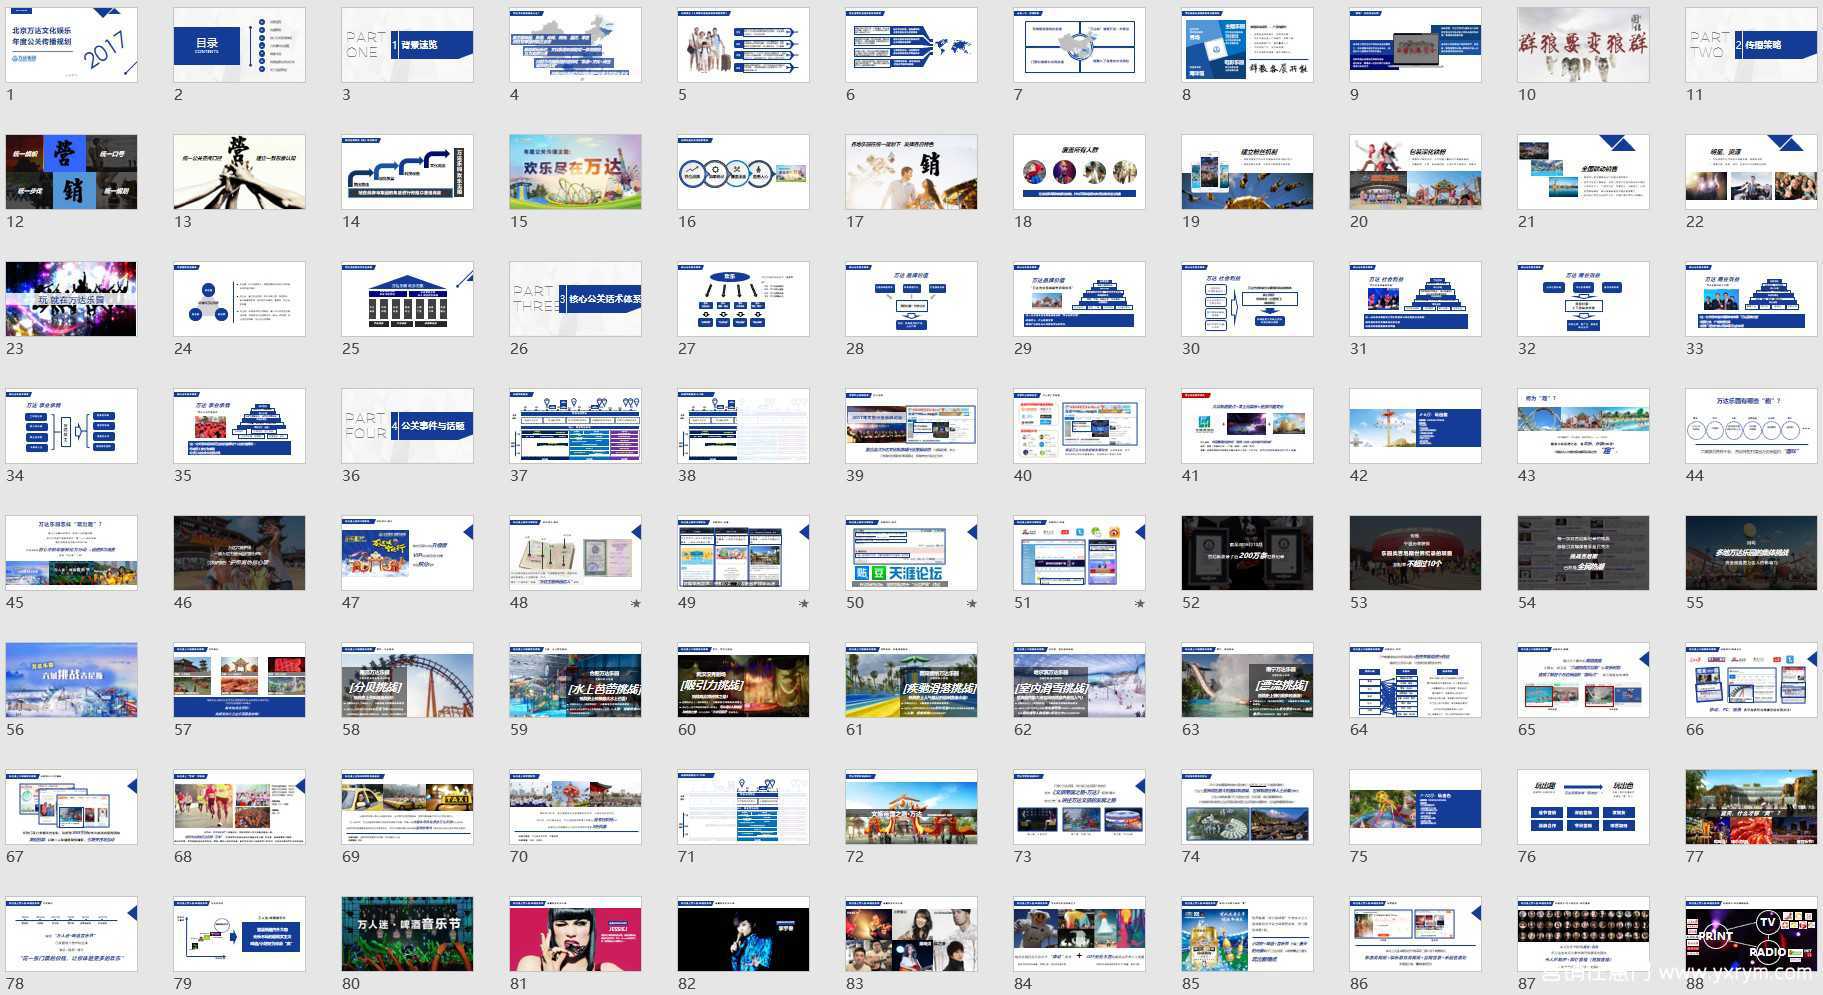
Task: Select slide 23 with concert crowd photo
Action: click(x=72, y=299)
